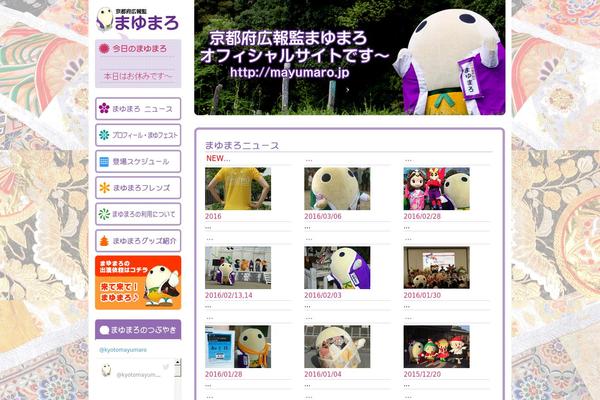Open the yellow T-shirt news thumbnail
600x400 pixels.
pyautogui.click(x=238, y=189)
